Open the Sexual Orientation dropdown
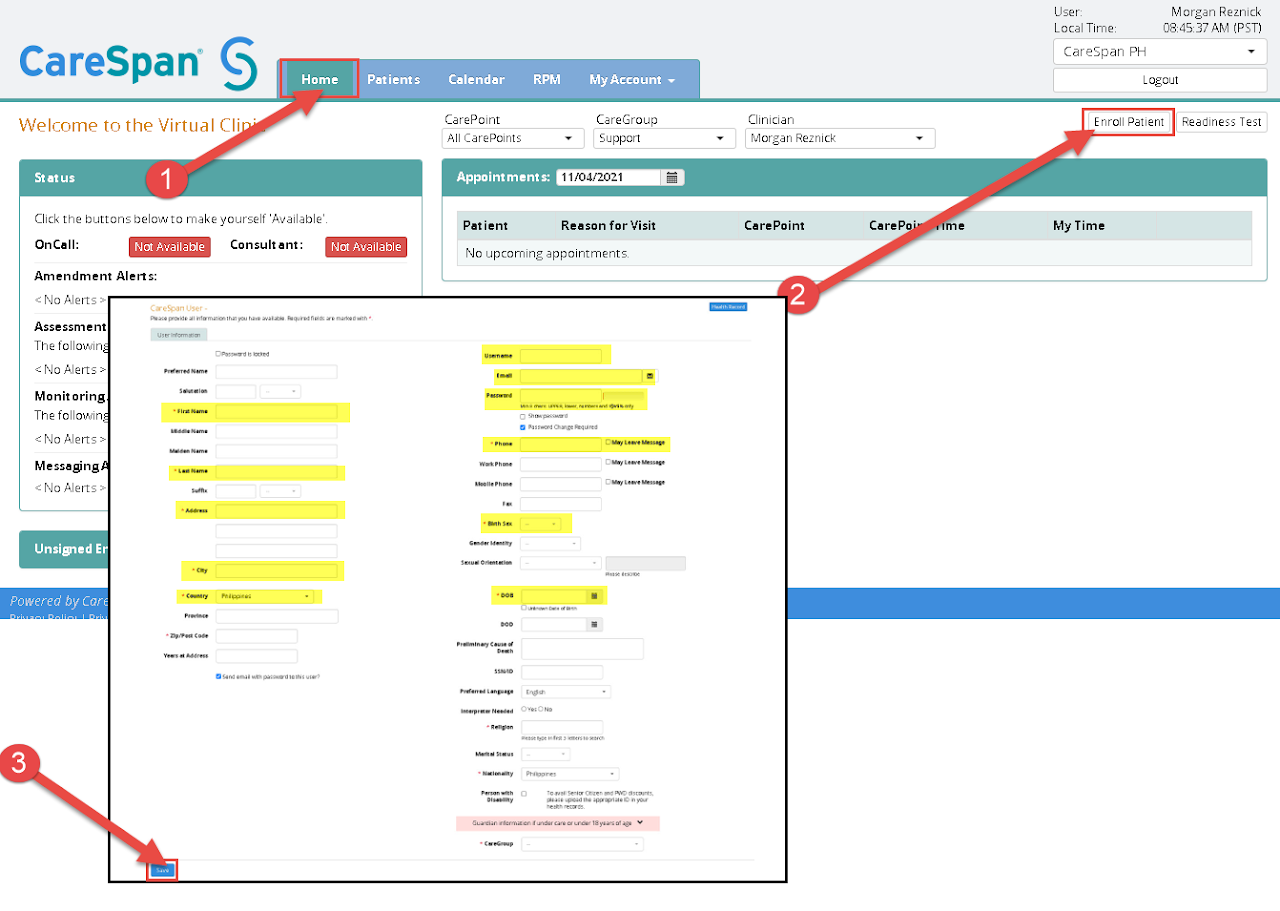The image size is (1280, 911). 561,563
